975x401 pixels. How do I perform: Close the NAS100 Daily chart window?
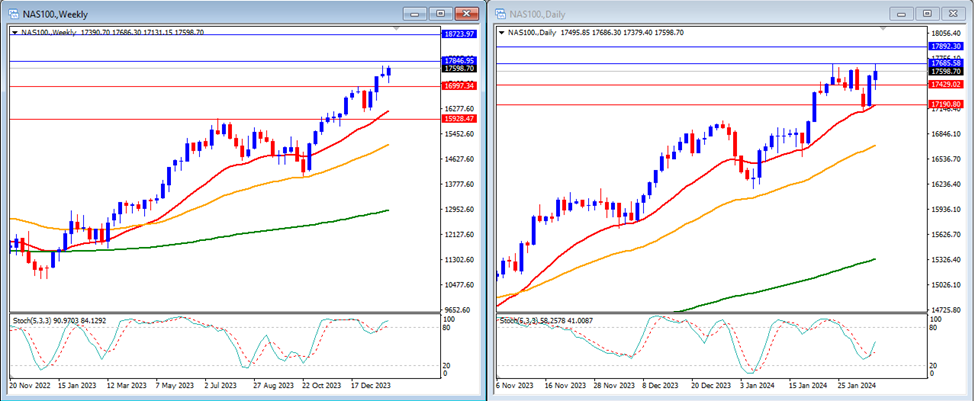pos(953,13)
